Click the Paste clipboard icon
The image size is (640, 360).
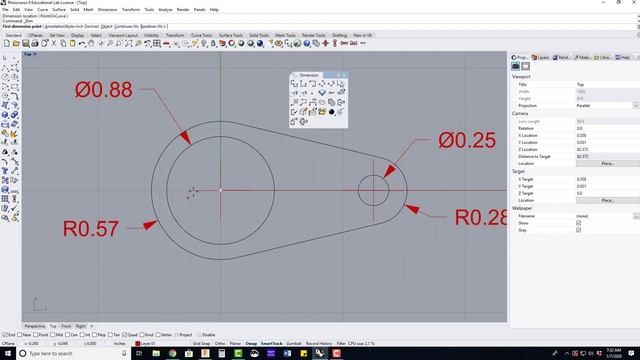(x=73, y=43)
